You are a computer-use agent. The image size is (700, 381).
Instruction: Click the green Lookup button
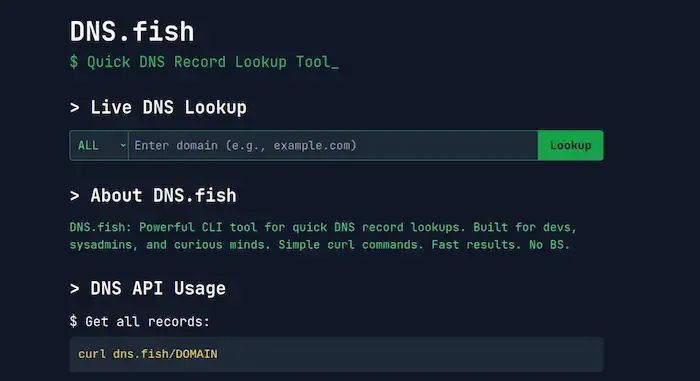[571, 145]
